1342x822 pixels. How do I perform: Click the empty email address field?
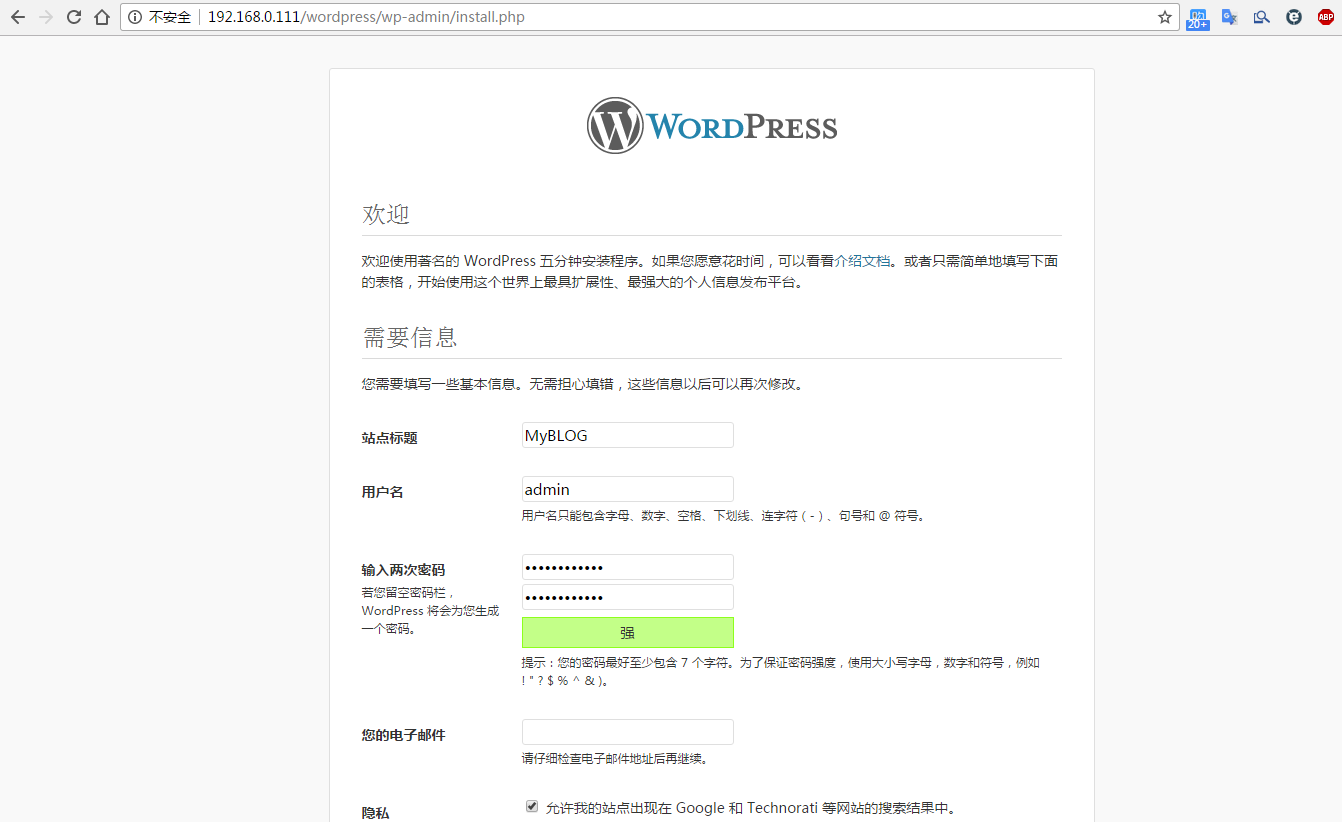[627, 732]
